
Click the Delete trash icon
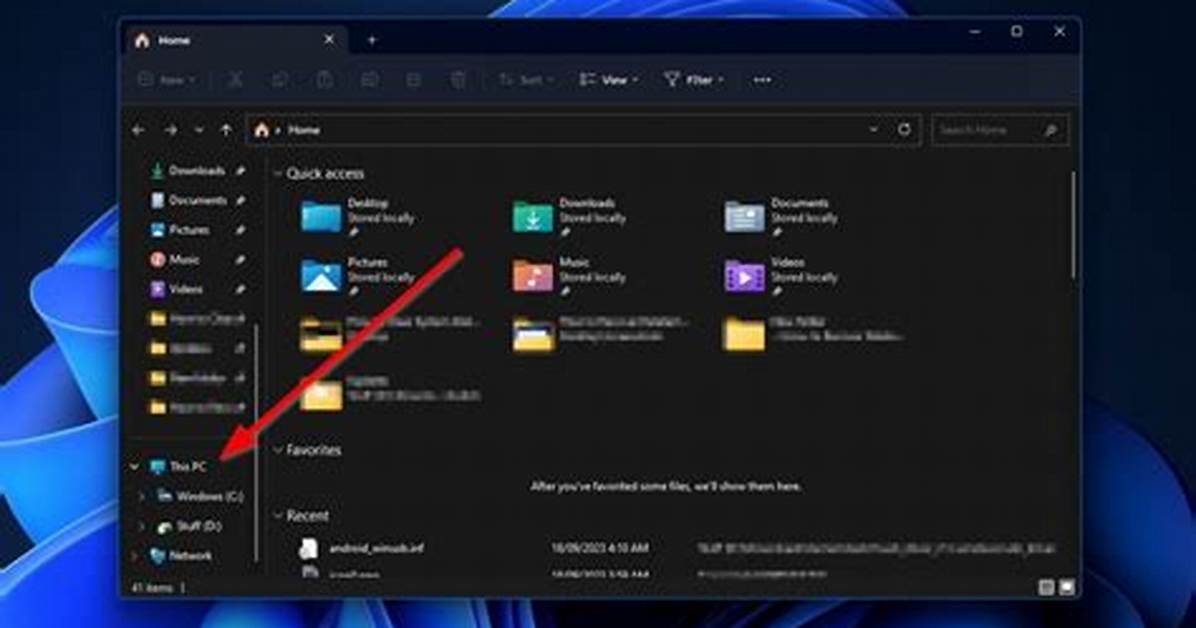[458, 79]
